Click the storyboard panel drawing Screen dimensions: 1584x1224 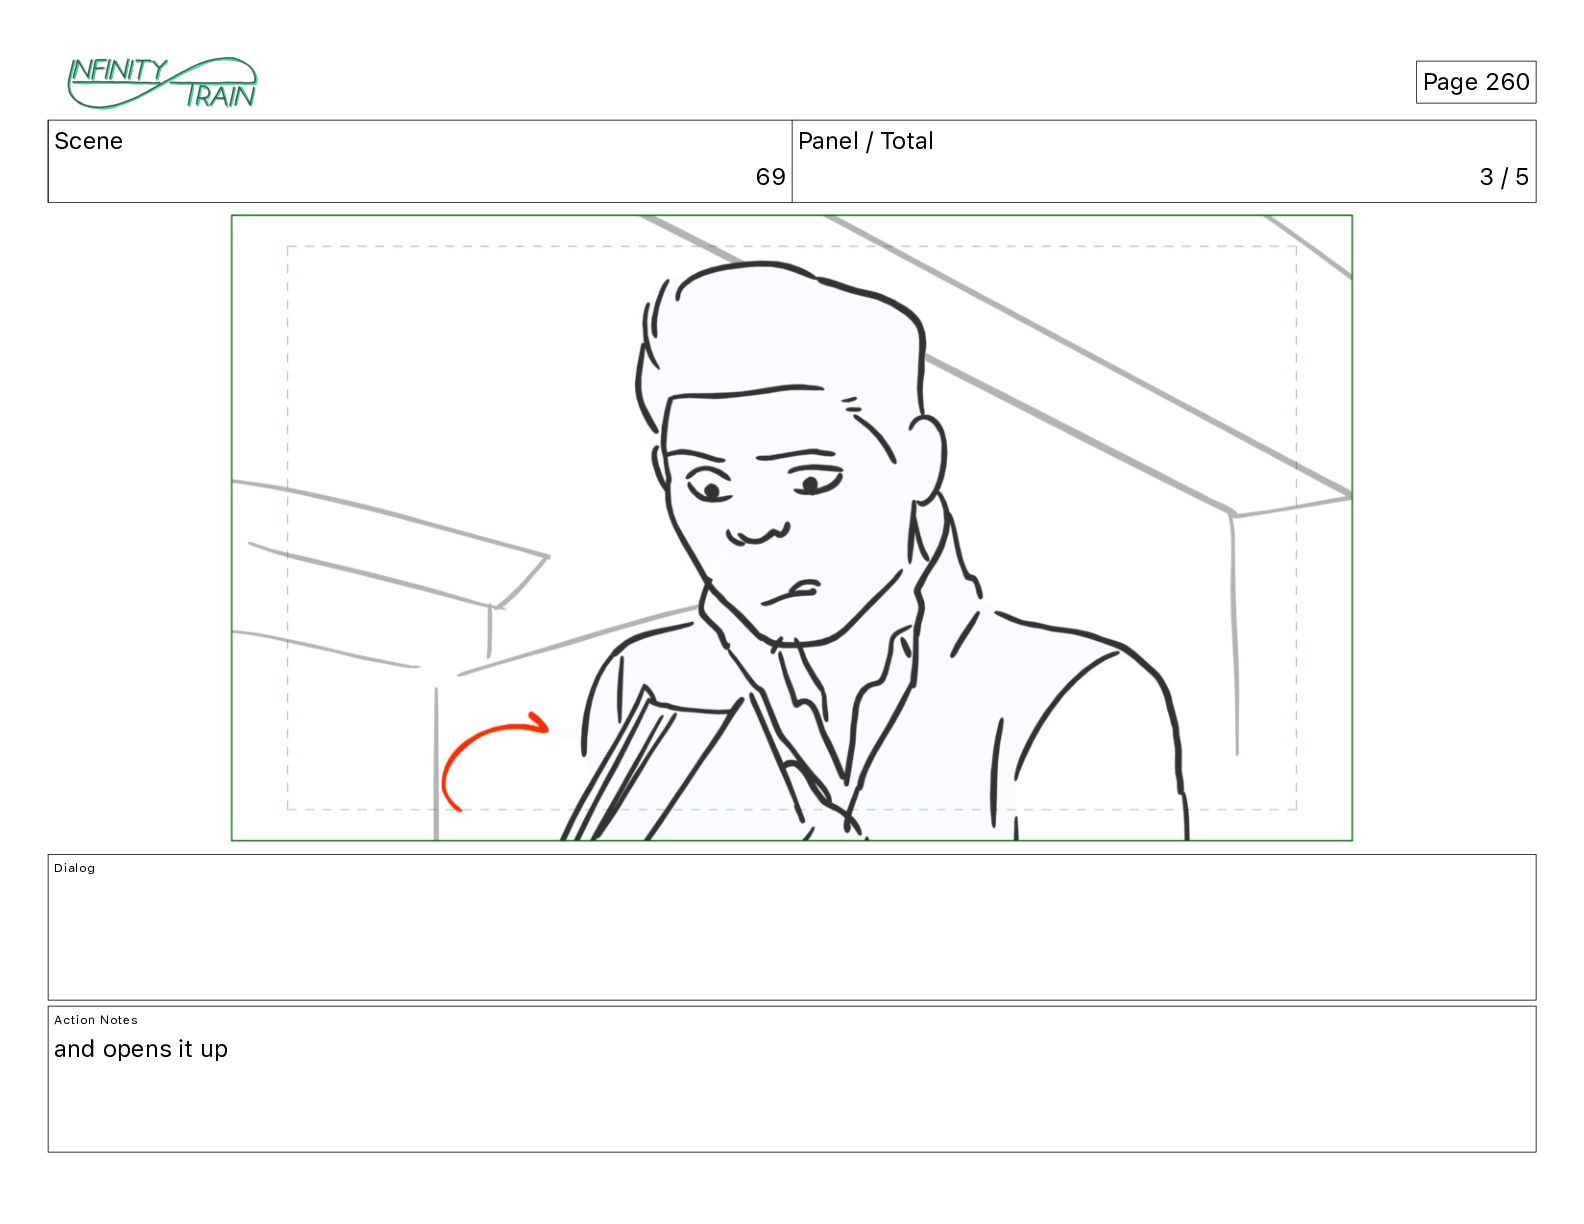coord(792,528)
